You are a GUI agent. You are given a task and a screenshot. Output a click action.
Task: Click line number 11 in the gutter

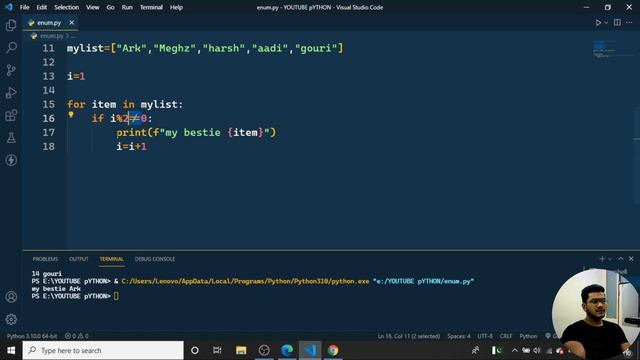tap(48, 48)
